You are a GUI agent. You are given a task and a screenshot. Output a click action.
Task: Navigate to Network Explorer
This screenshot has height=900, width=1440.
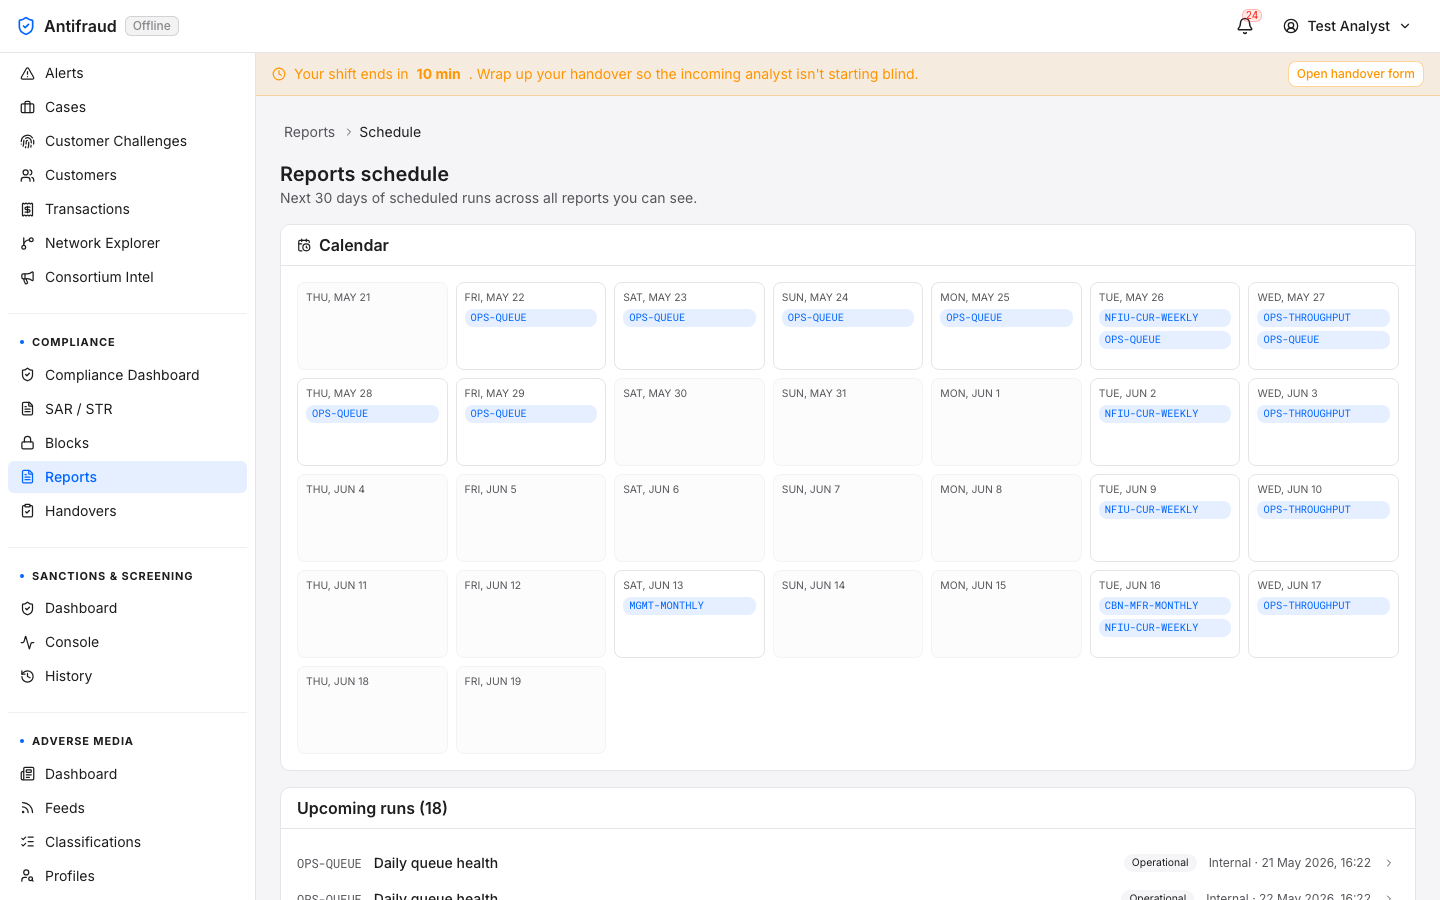point(128,243)
